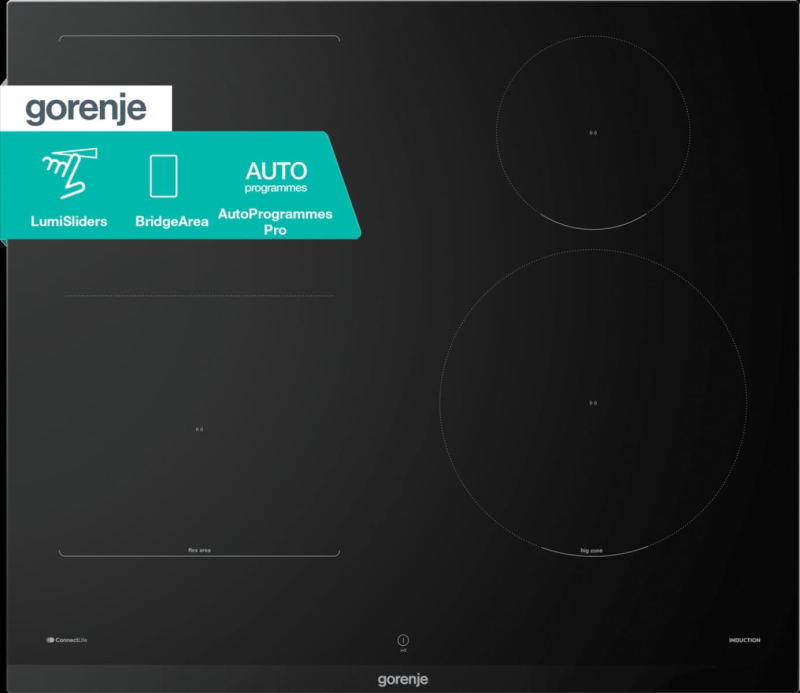Tap the info icon at bottom center
Screen dimensions: 800x693
[403, 640]
